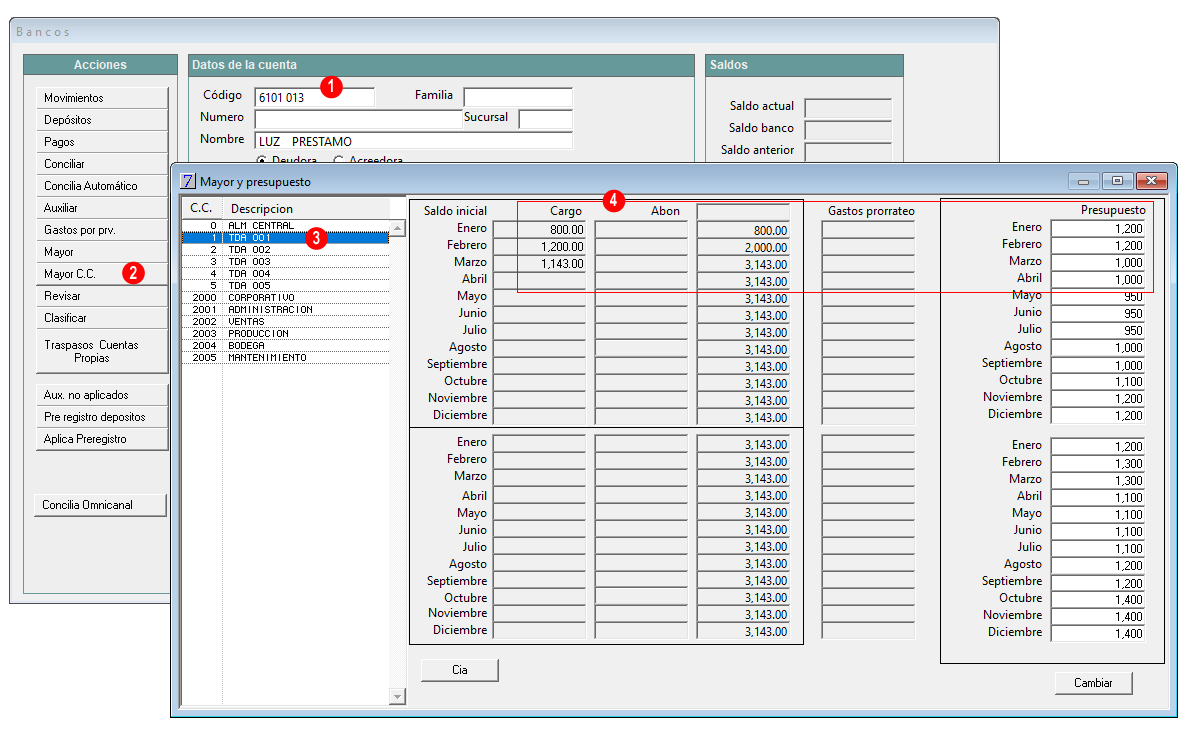Close the Mayor y presupuesto window

pos(1151,181)
